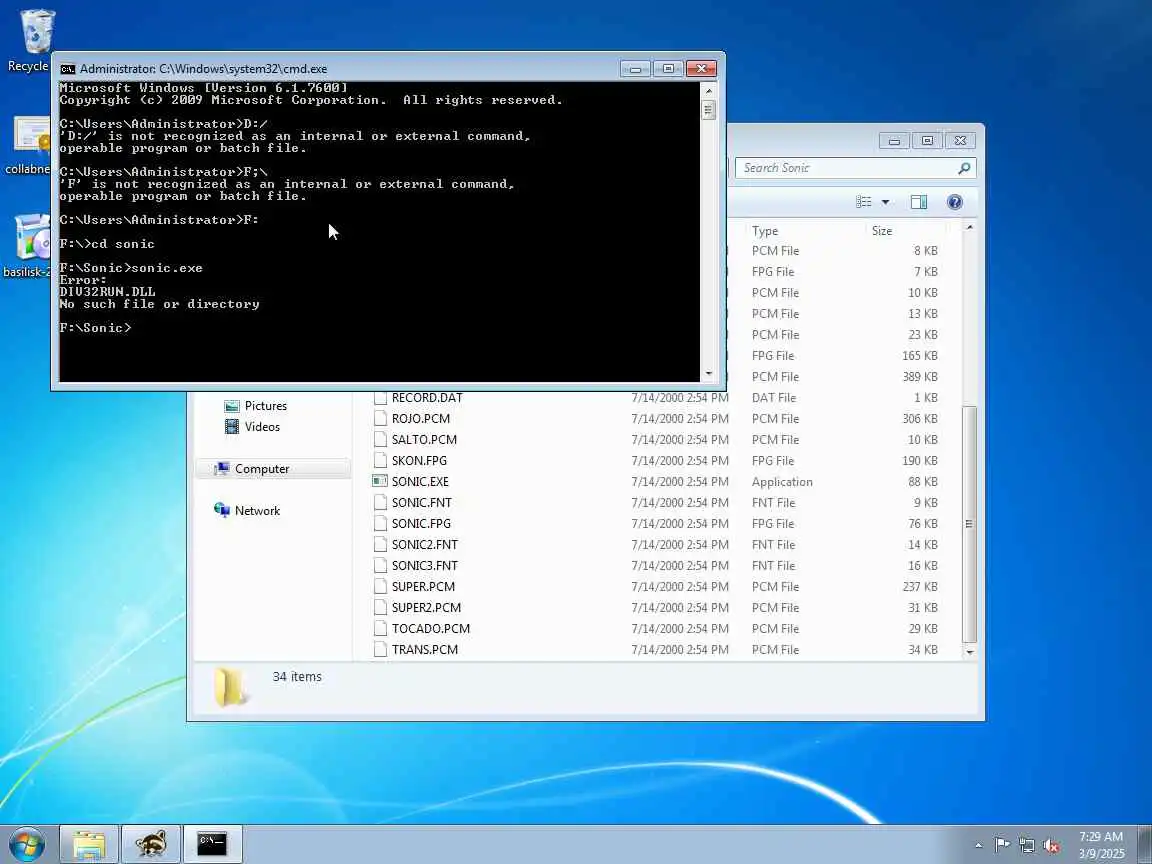
Task: Select the SUPER2.PCM file
Action: [426, 608]
